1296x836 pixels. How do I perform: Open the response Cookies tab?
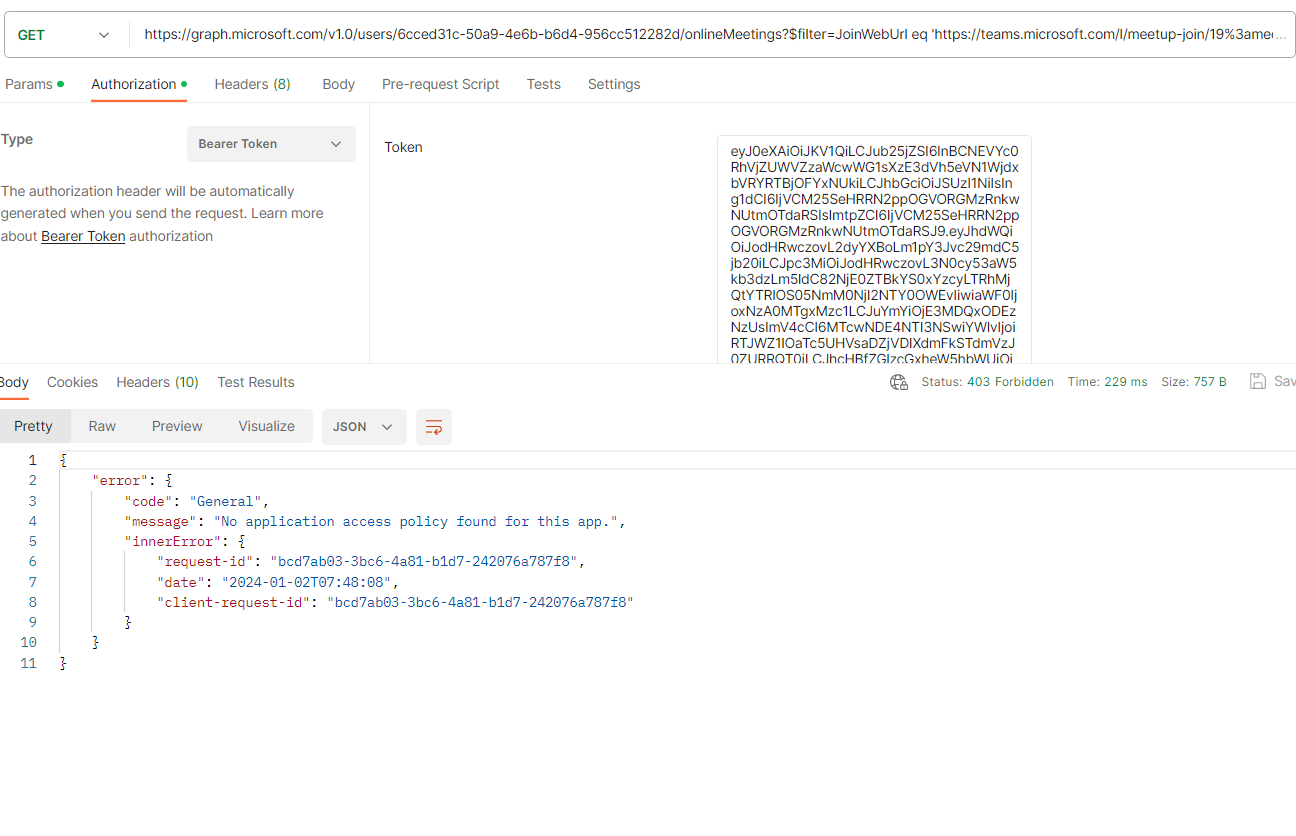tap(72, 382)
